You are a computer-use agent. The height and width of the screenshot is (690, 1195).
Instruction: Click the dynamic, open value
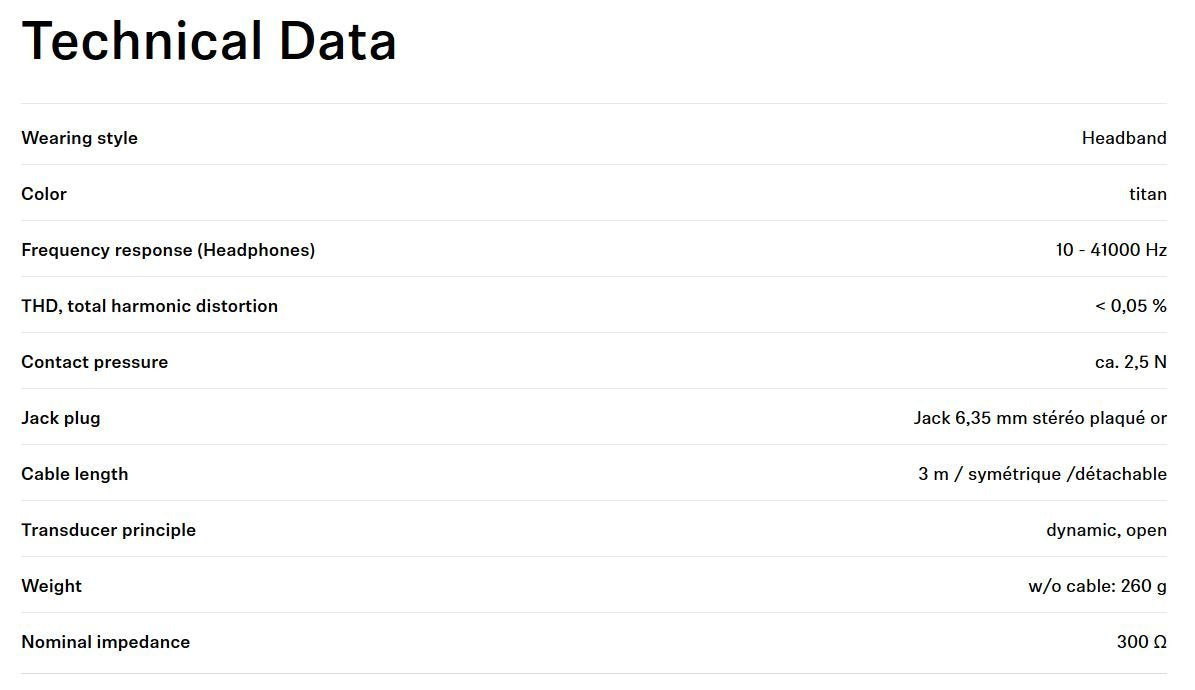coord(1106,530)
